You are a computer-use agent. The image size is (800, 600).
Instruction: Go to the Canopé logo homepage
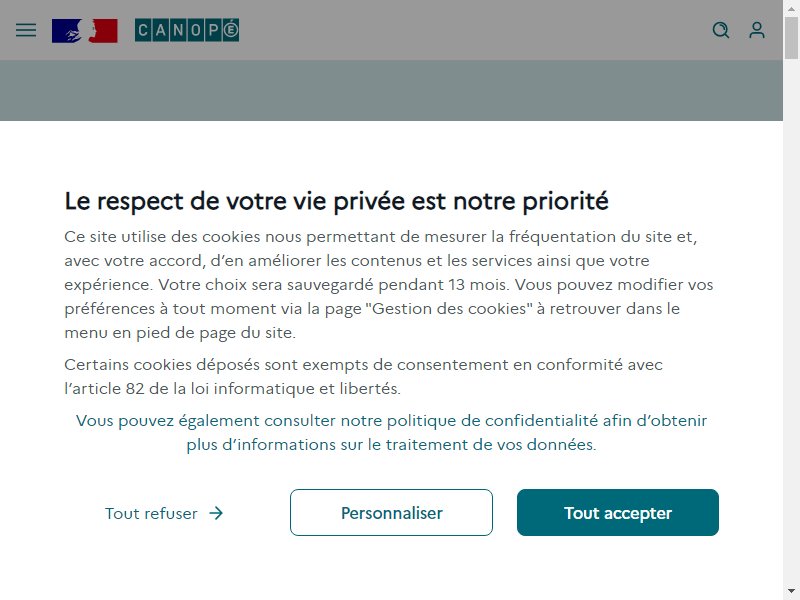click(187, 31)
